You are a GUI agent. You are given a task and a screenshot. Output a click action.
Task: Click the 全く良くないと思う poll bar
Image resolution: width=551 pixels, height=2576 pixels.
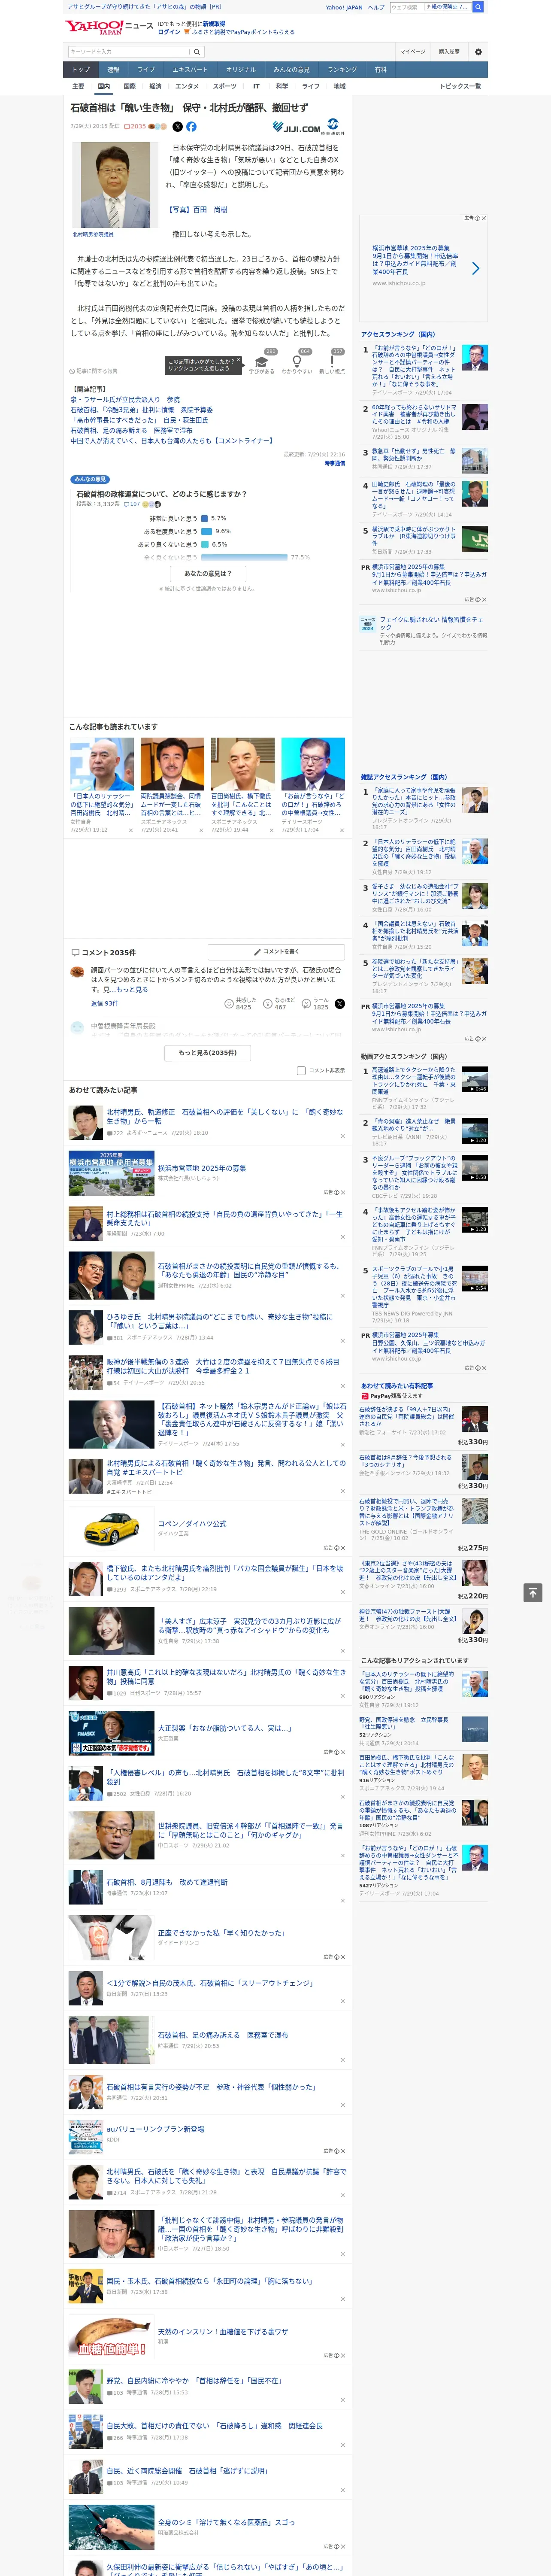coord(244,556)
